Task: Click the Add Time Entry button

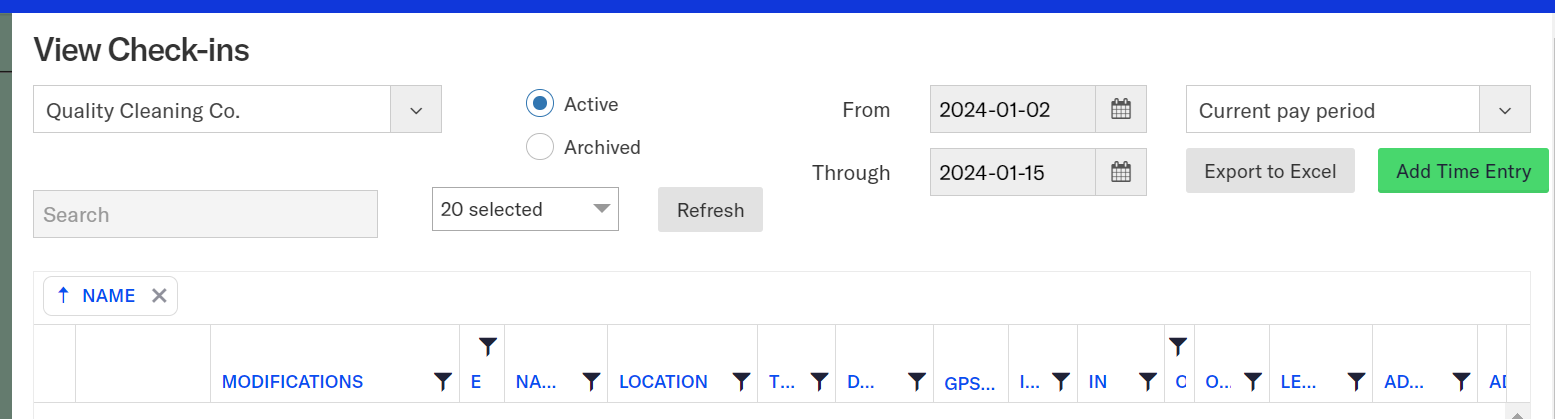Action: pos(1463,171)
